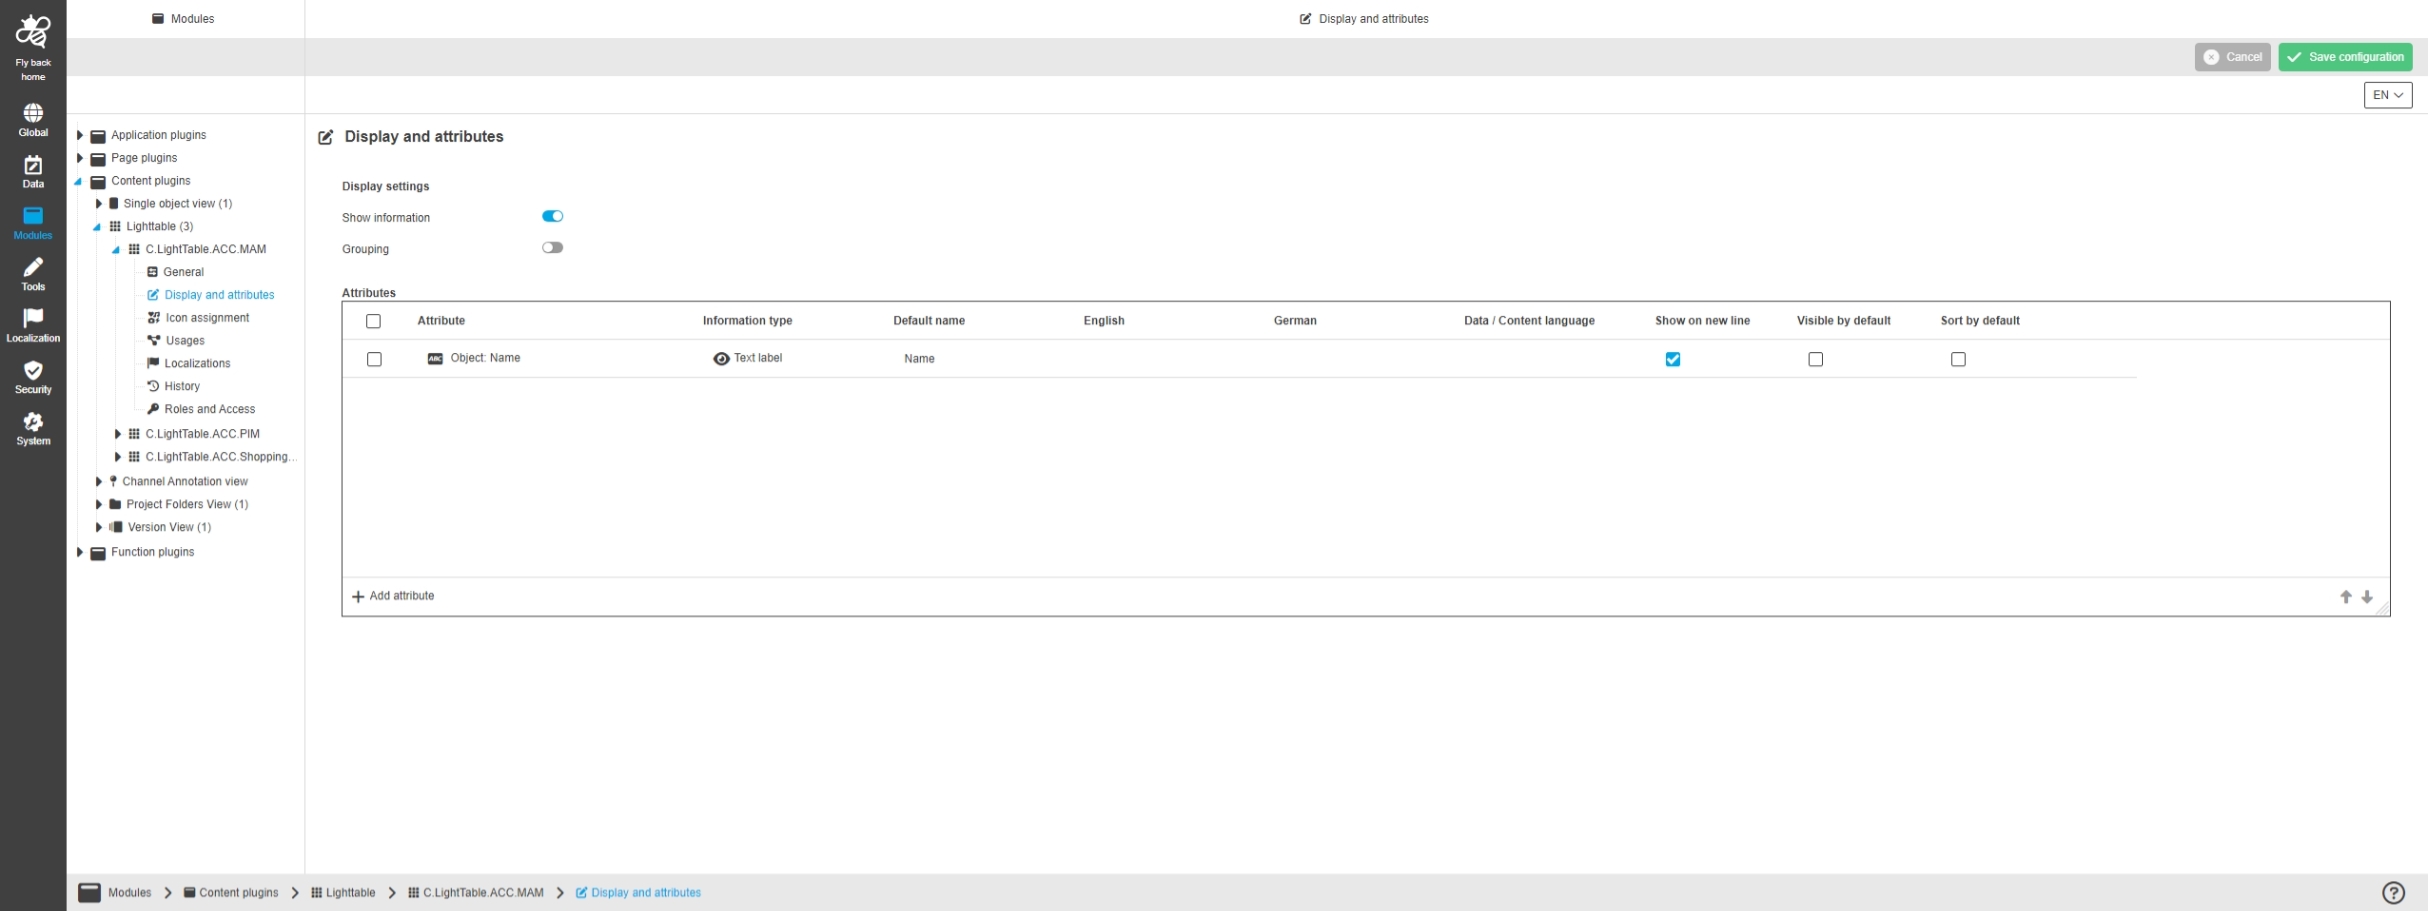Open the Global section globe icon
This screenshot has height=911, width=2428.
coord(33,112)
